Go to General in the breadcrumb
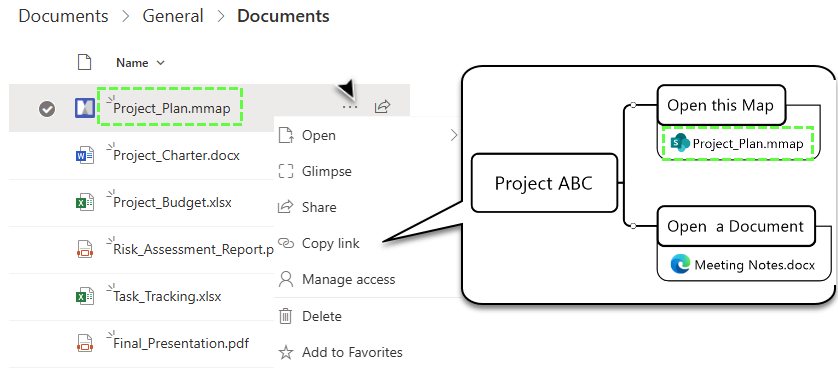This screenshot has width=838, height=373. (173, 16)
